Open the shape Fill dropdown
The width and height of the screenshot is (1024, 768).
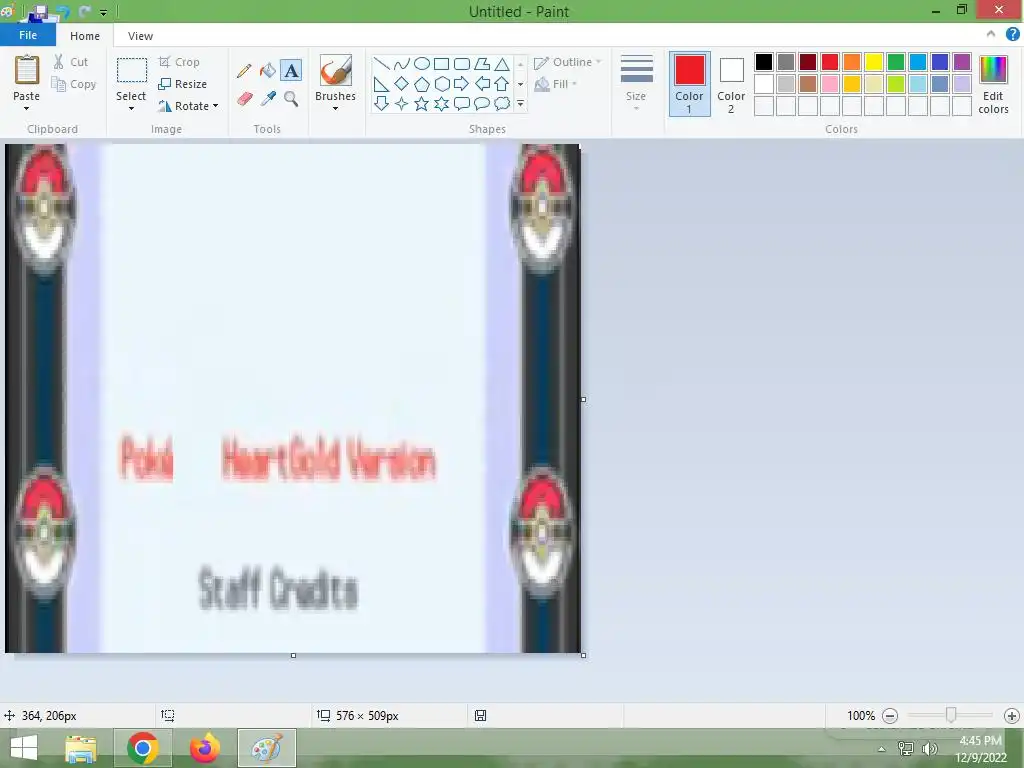click(x=556, y=84)
